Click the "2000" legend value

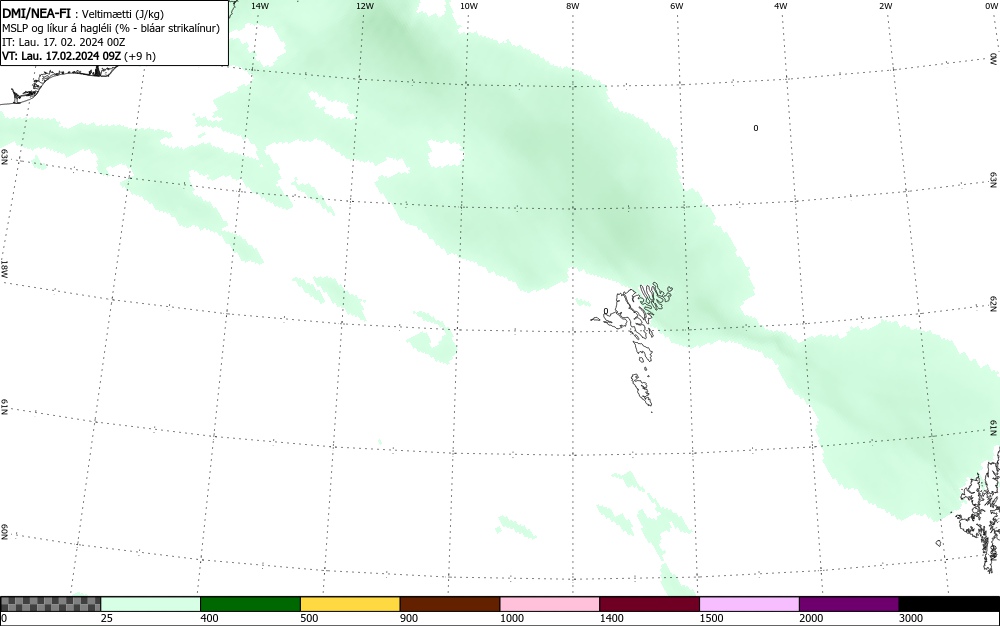tap(811, 618)
